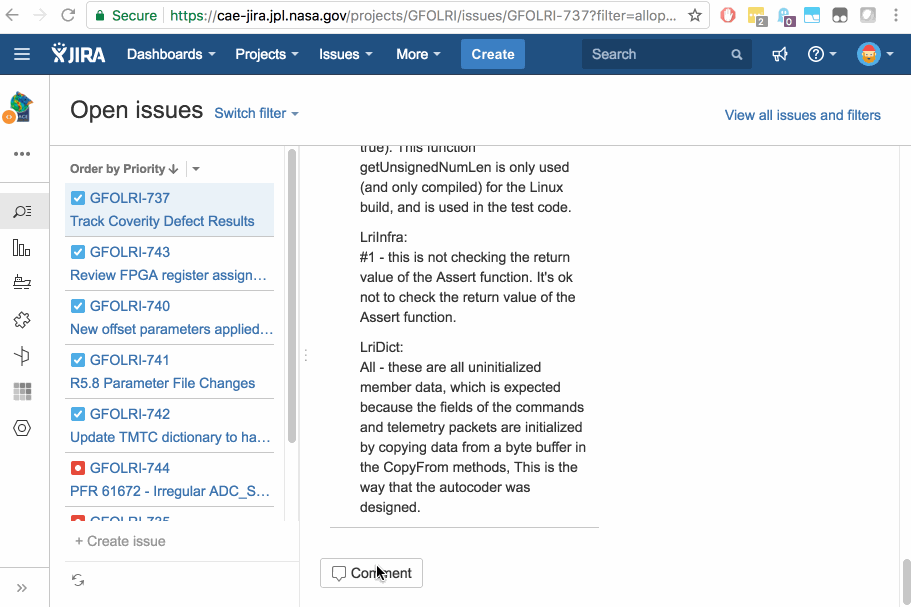Open the grid sidebar icon
911x607 pixels.
(22, 392)
